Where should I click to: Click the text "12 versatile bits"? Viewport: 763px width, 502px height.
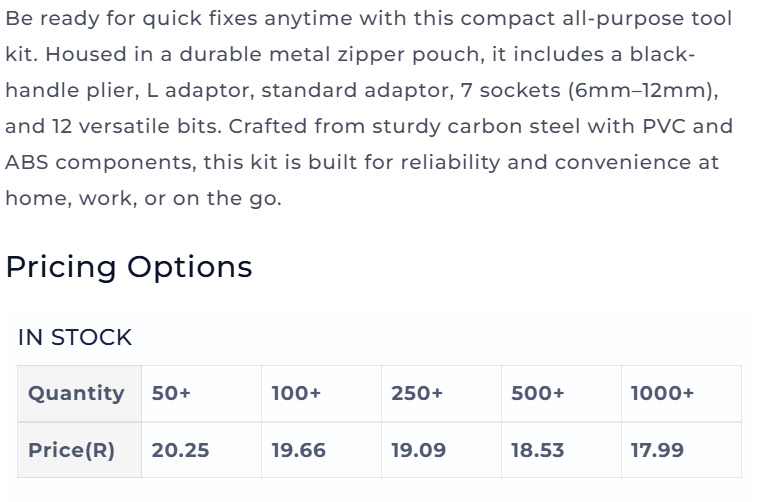point(136,126)
